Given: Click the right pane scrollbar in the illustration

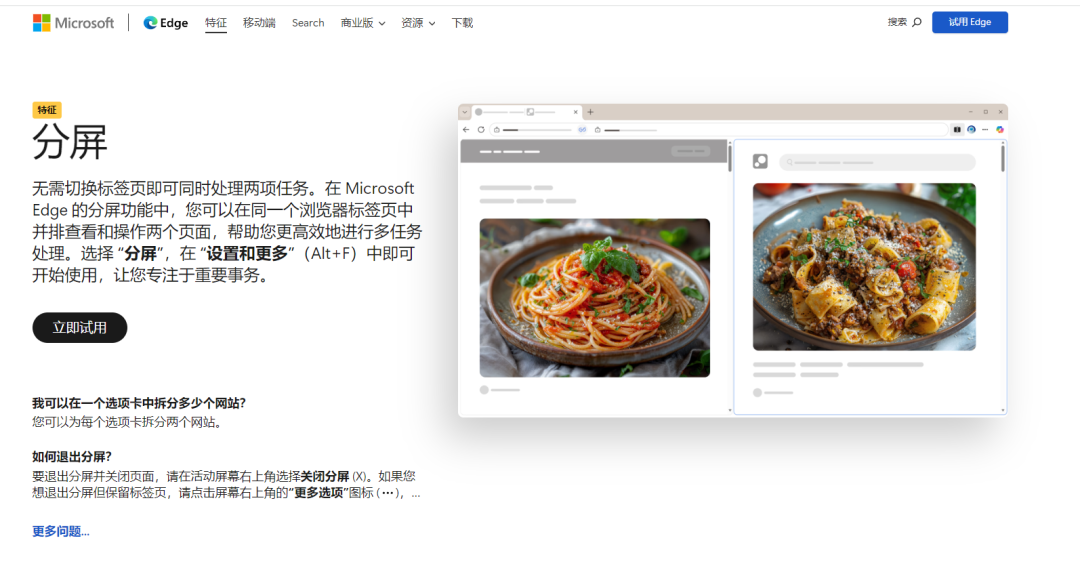Looking at the screenshot, I should [x=1003, y=158].
